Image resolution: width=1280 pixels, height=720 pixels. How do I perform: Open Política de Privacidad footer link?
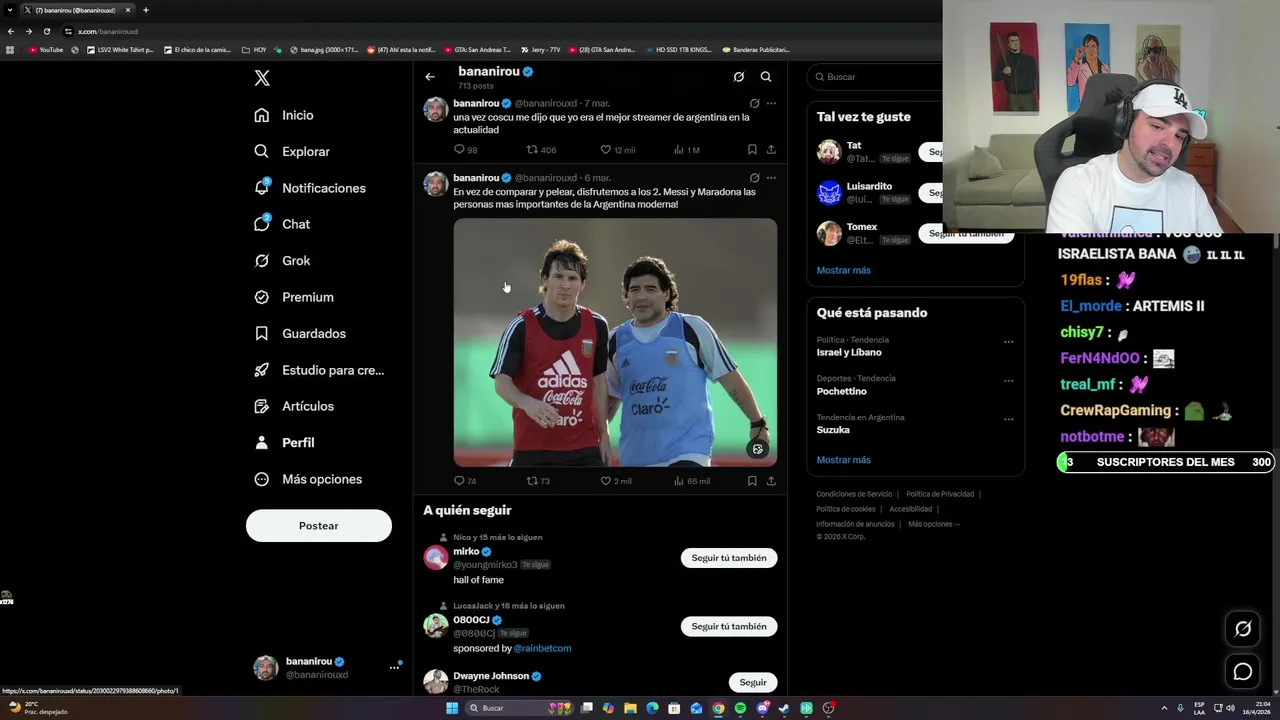940,494
